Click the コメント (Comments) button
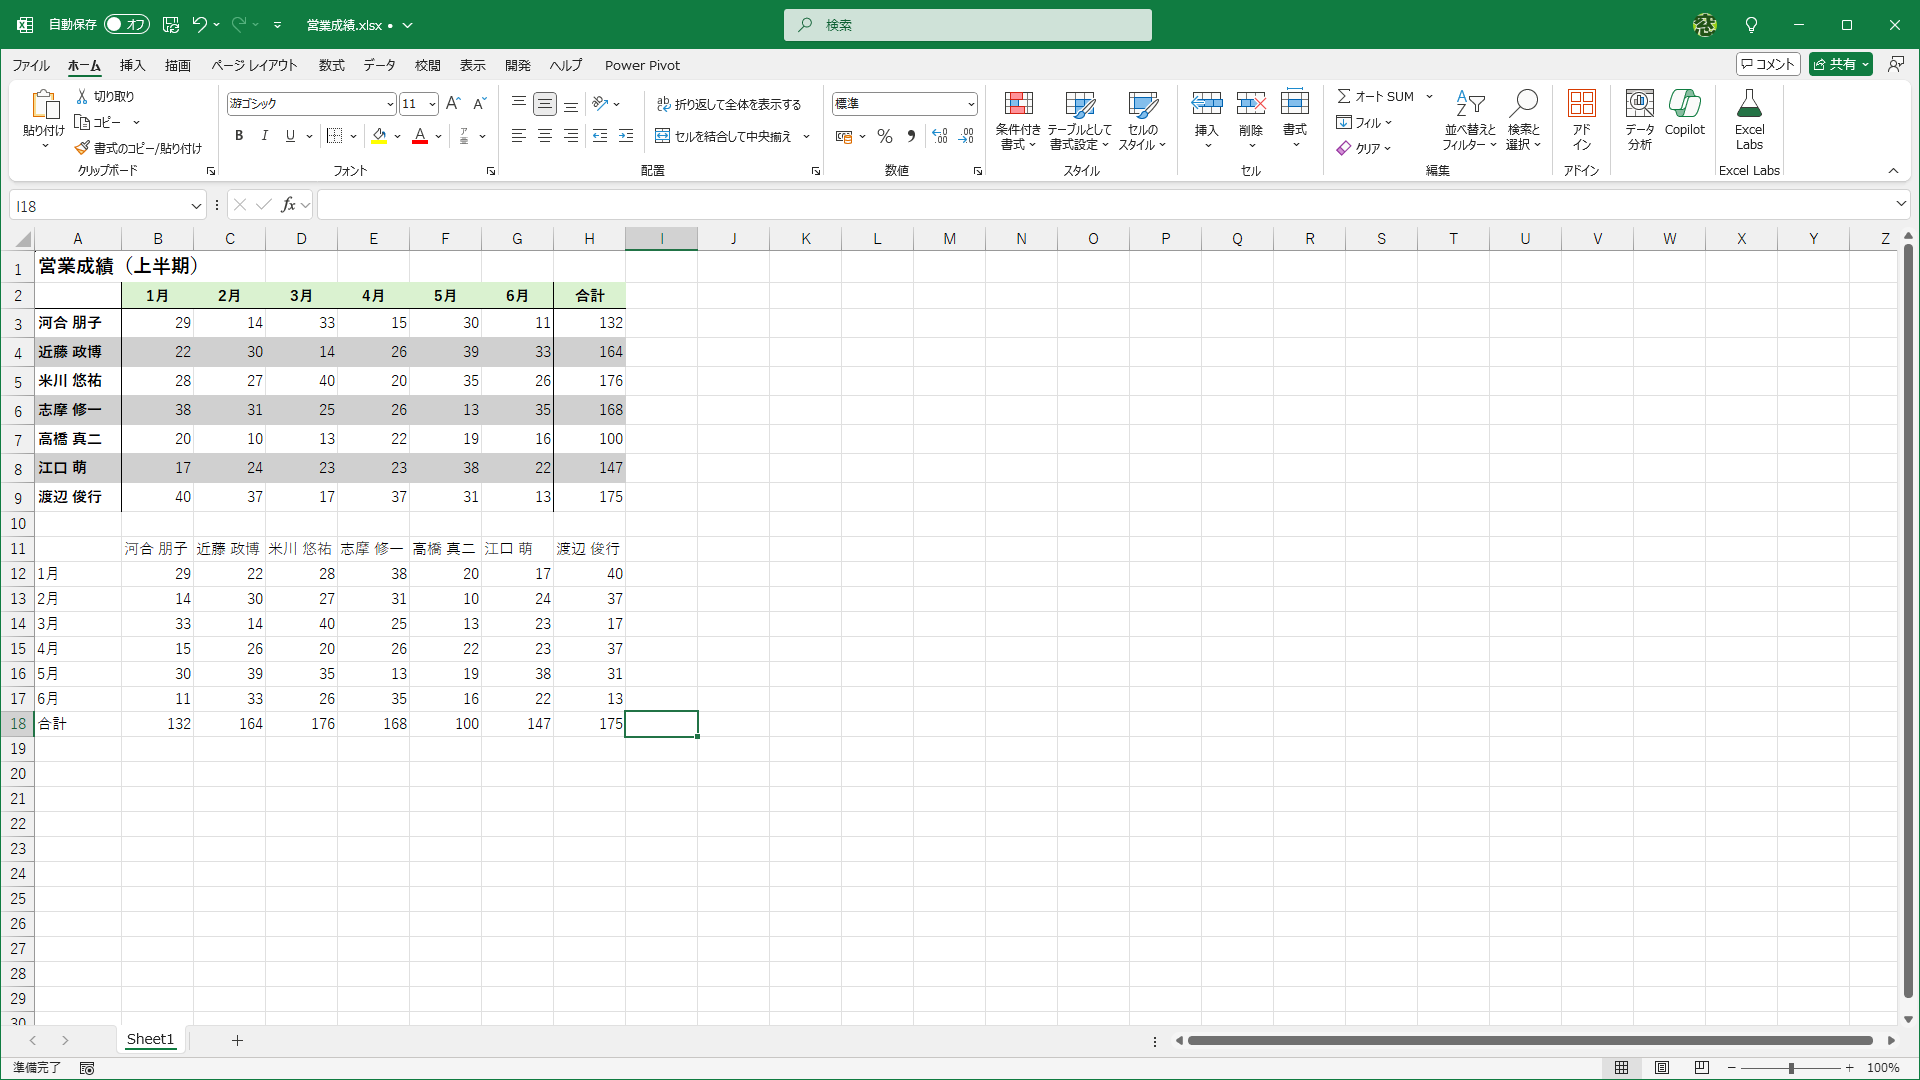 1768,64
